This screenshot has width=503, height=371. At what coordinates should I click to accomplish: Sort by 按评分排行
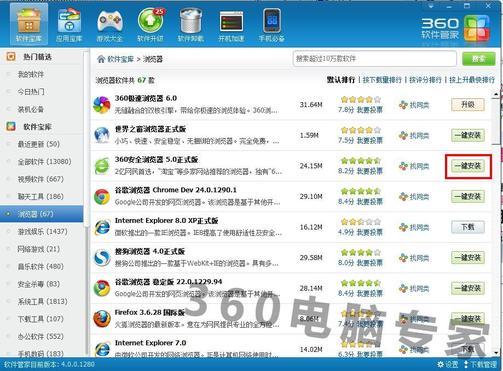[x=425, y=80]
